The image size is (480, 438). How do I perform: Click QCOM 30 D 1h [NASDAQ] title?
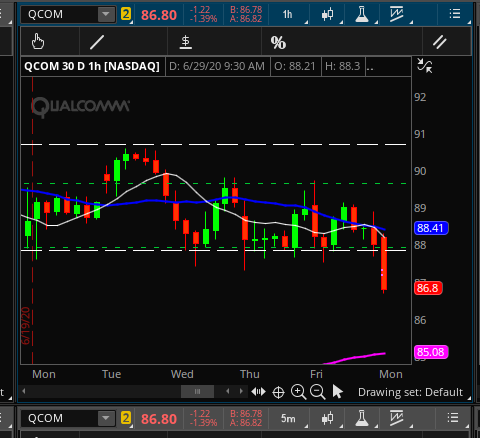[x=92, y=66]
